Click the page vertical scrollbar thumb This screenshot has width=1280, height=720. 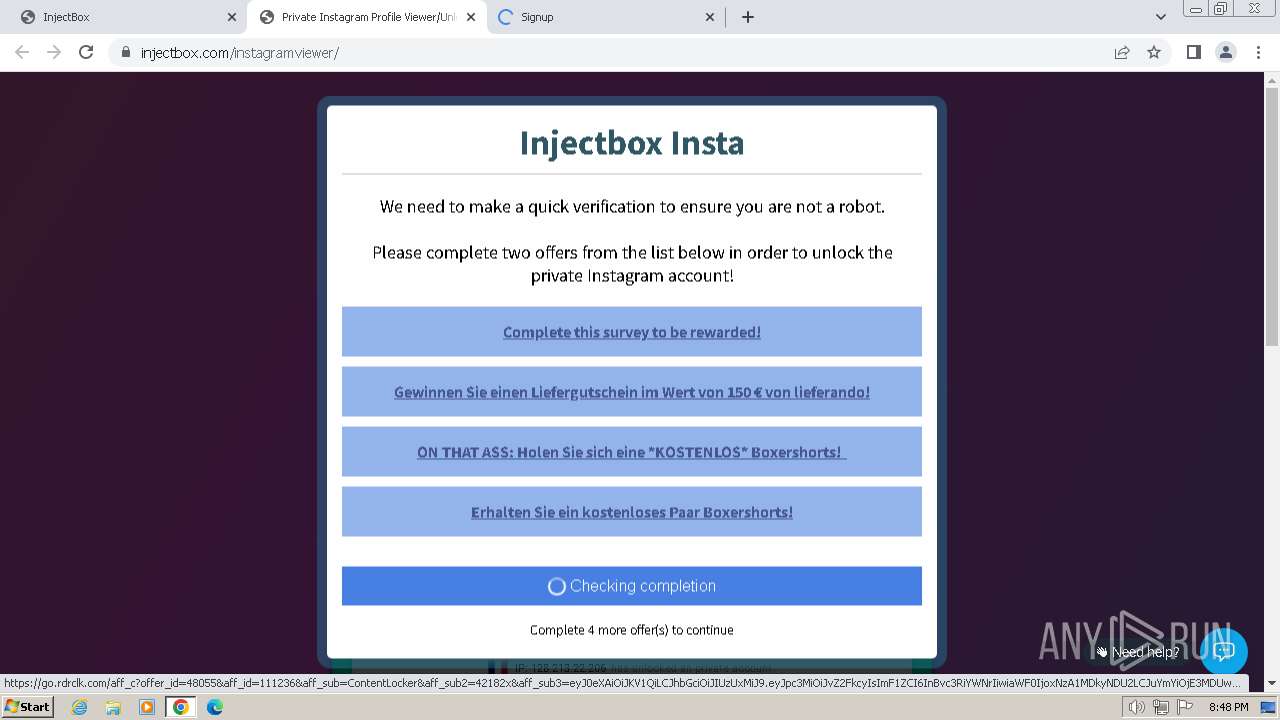pyautogui.click(x=1272, y=217)
